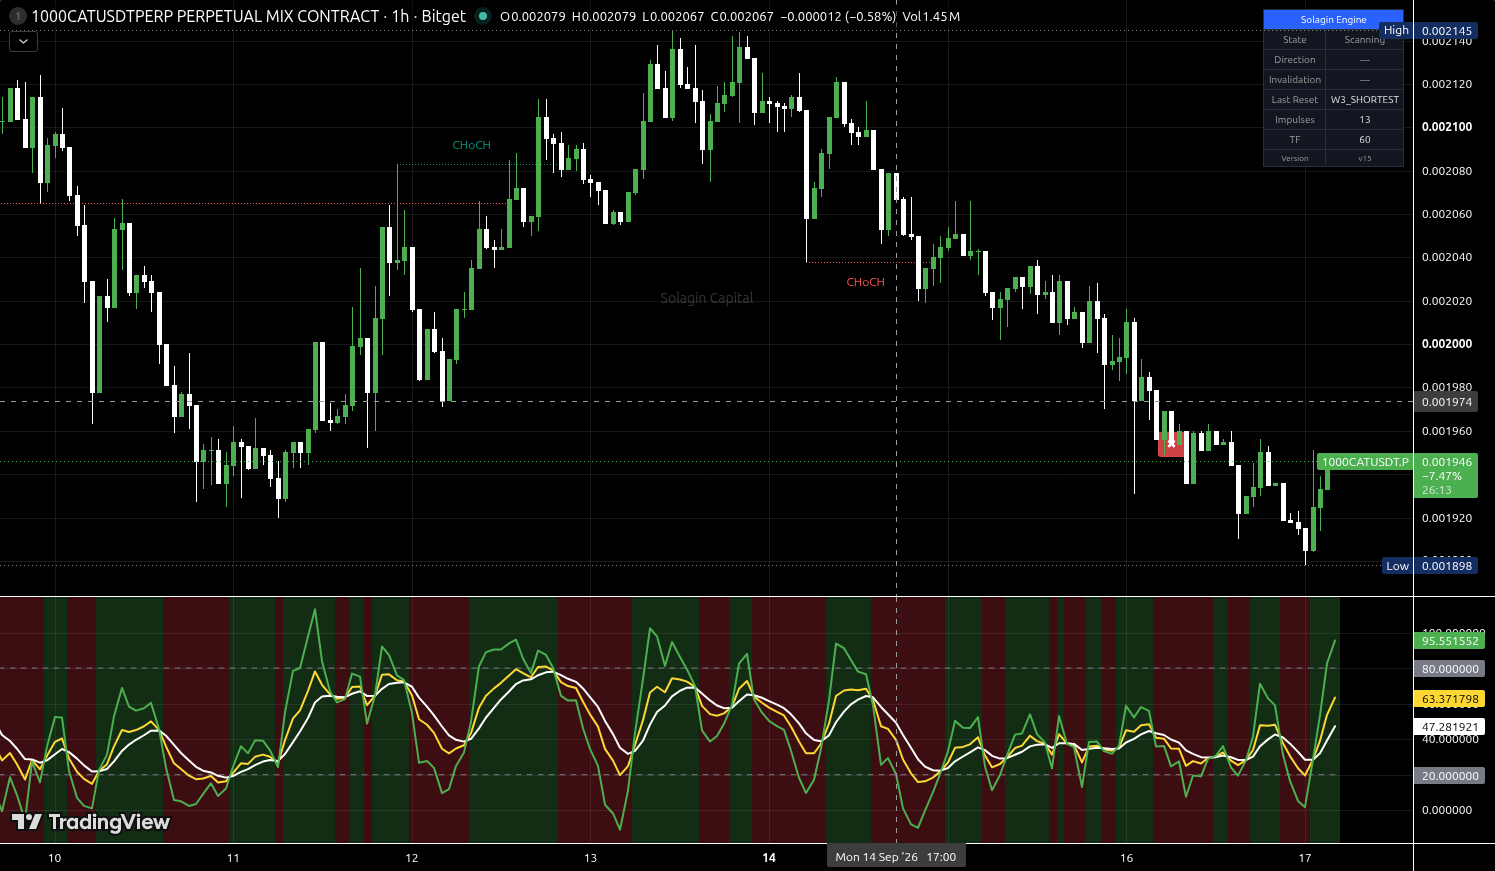
Task: Click the Solagin Engine table header
Action: (x=1333, y=19)
